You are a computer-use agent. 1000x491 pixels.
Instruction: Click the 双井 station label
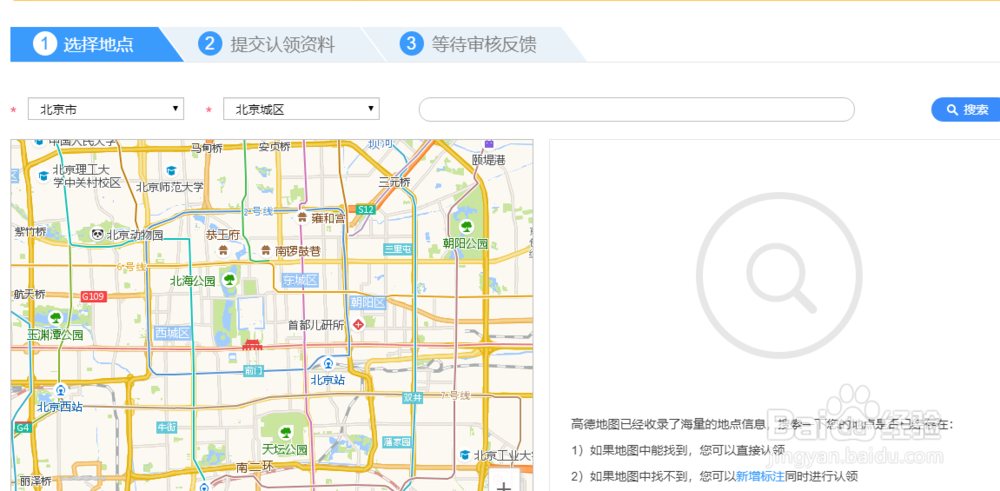coord(413,397)
